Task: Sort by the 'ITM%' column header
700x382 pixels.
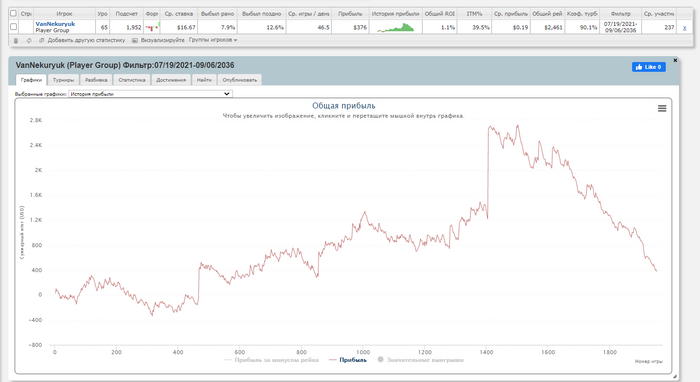Action: point(474,14)
